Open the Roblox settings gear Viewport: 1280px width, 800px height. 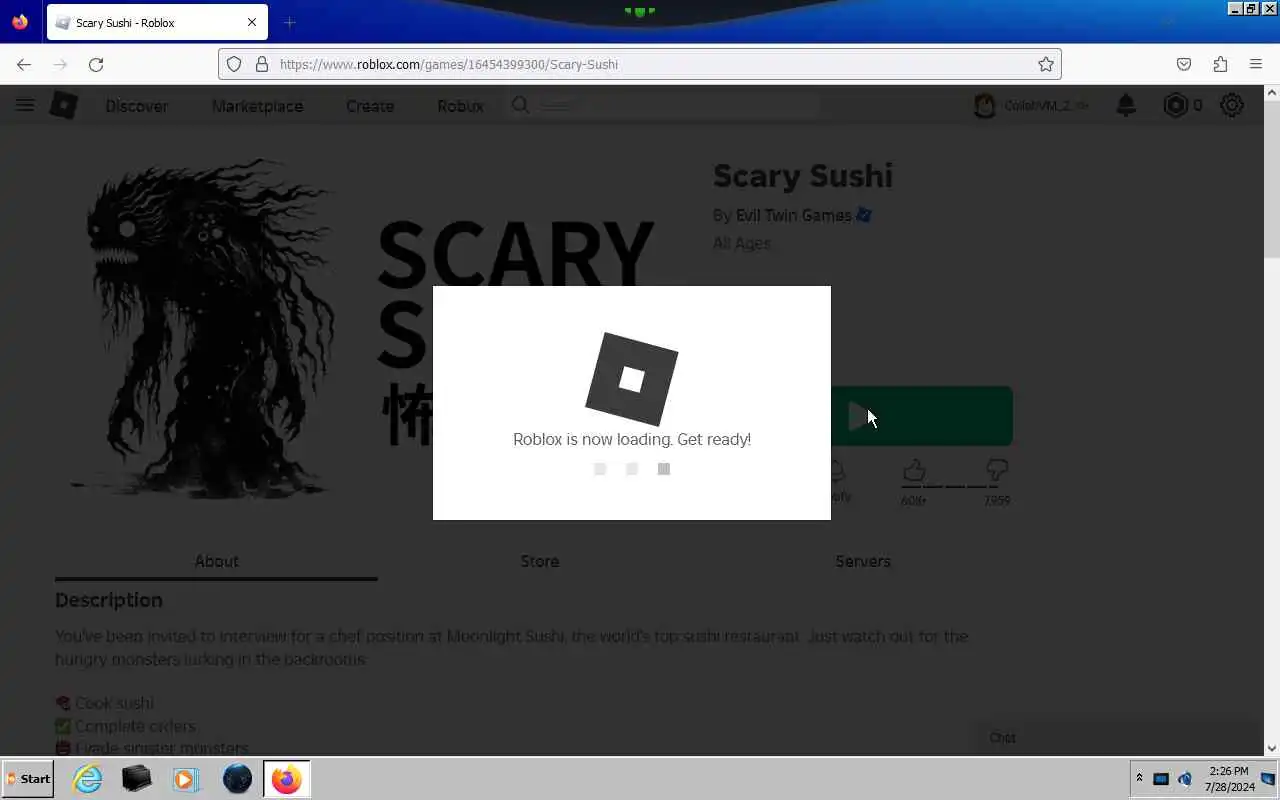click(x=1232, y=105)
